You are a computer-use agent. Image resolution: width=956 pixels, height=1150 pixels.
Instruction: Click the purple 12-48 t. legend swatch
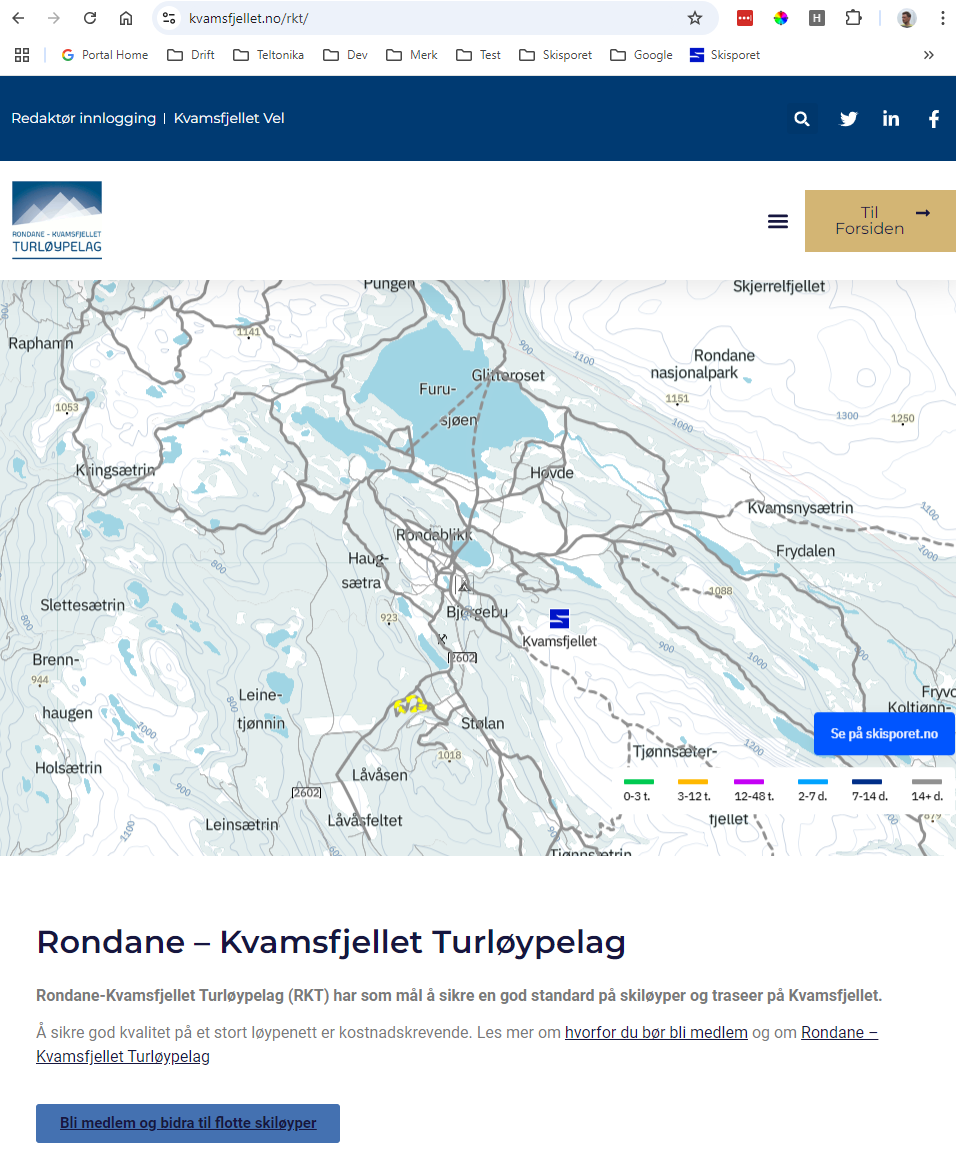(749, 782)
